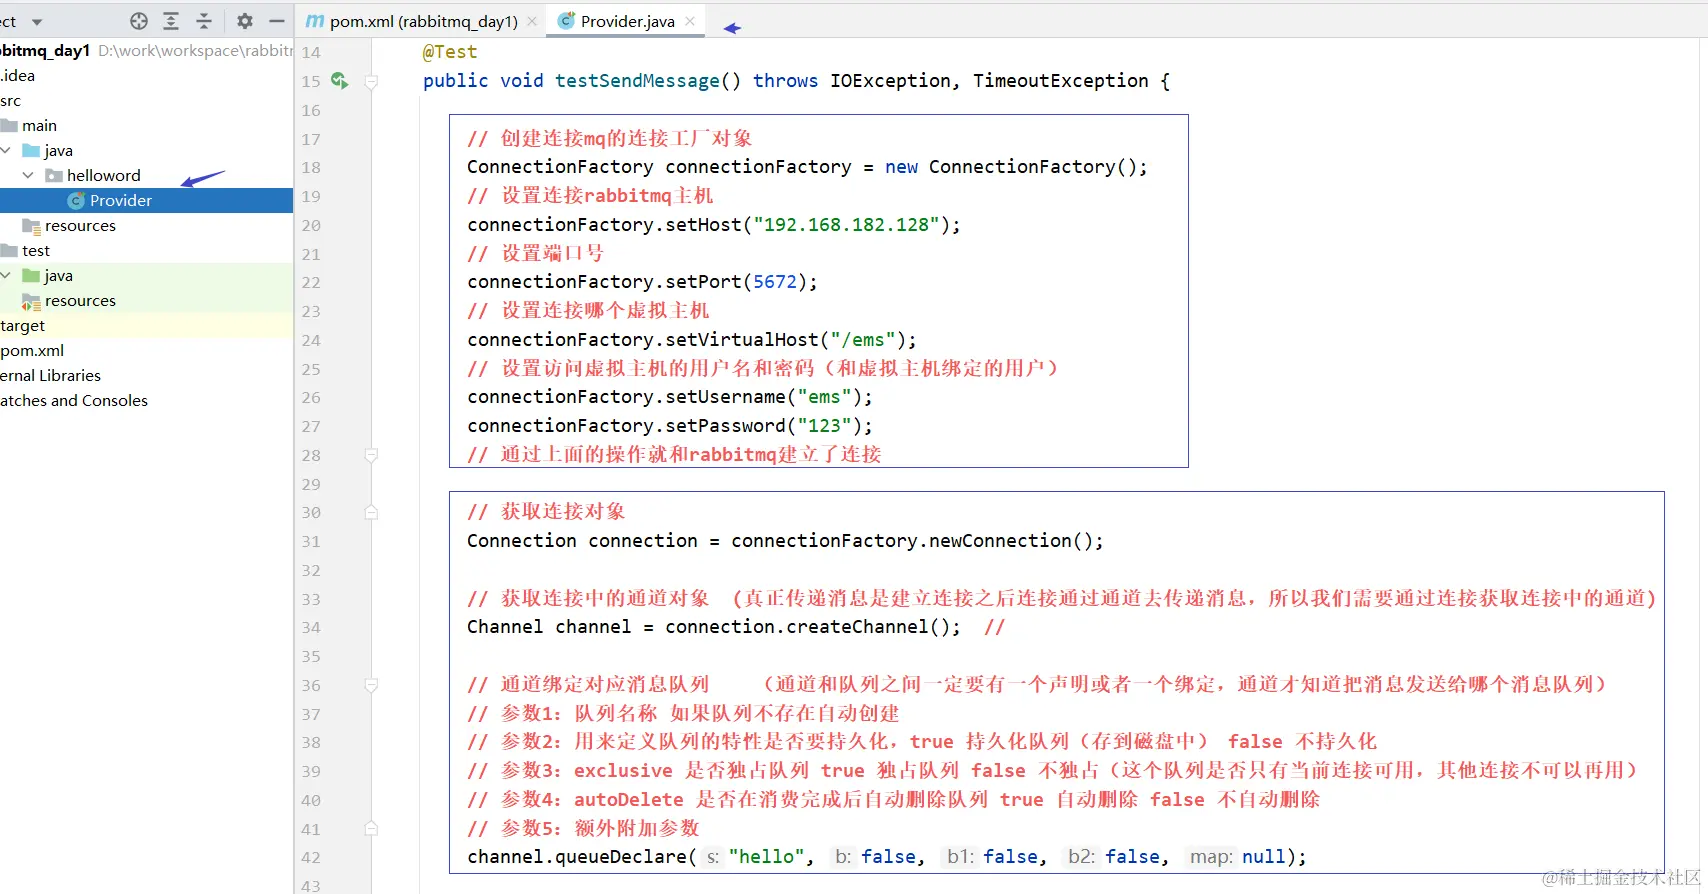Select .idea folder in project tree
The image size is (1708, 894).
click(x=18, y=75)
